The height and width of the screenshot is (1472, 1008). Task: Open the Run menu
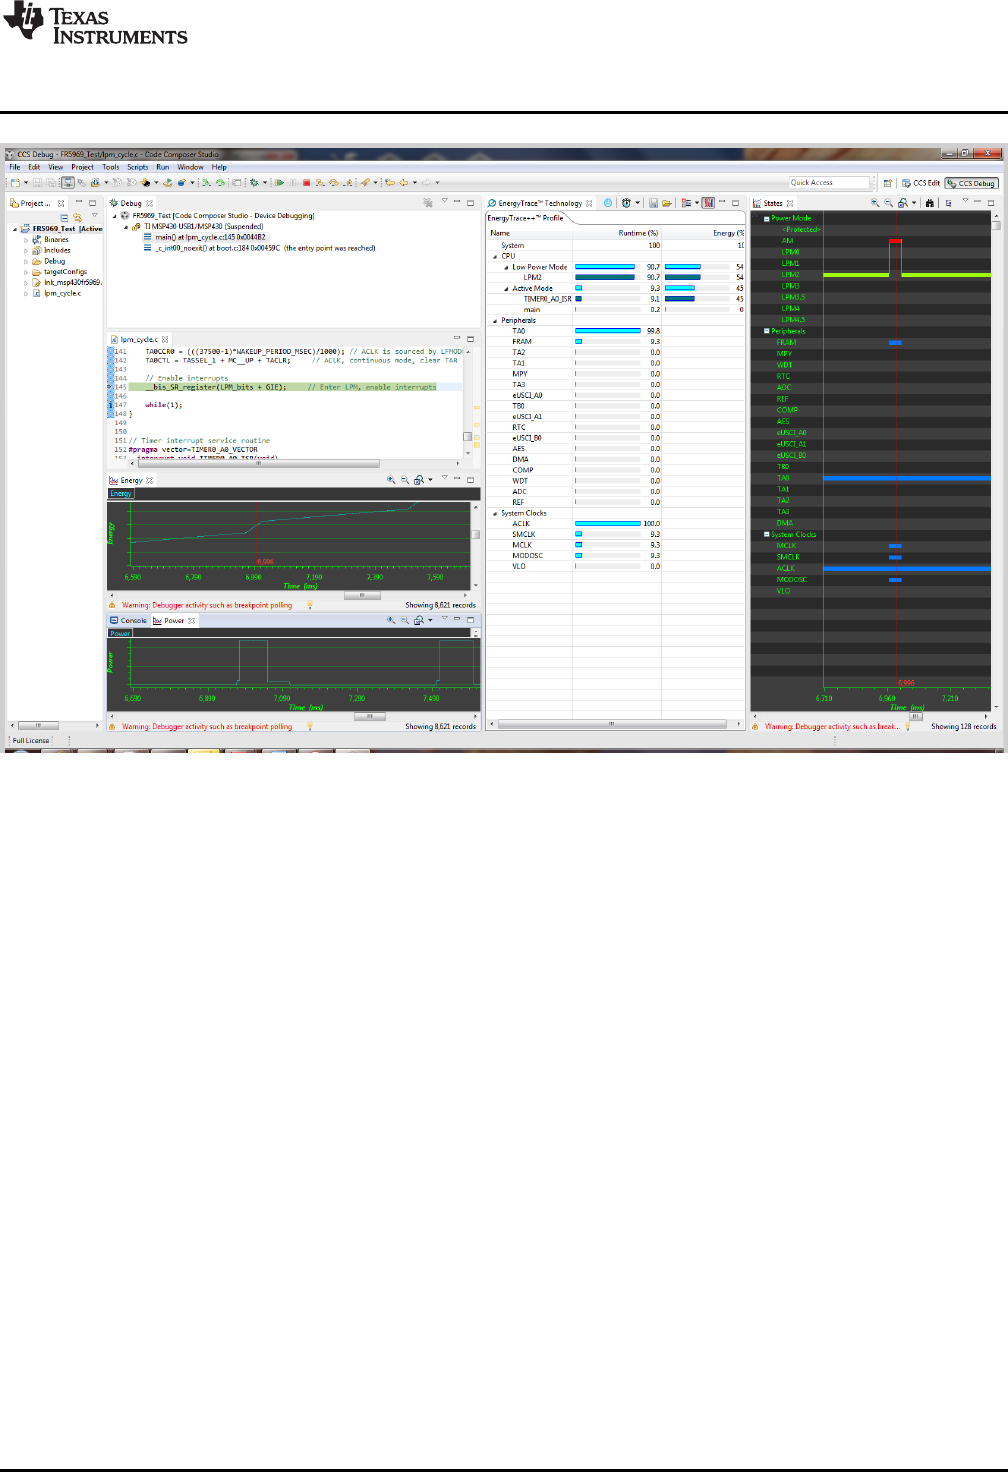click(162, 168)
